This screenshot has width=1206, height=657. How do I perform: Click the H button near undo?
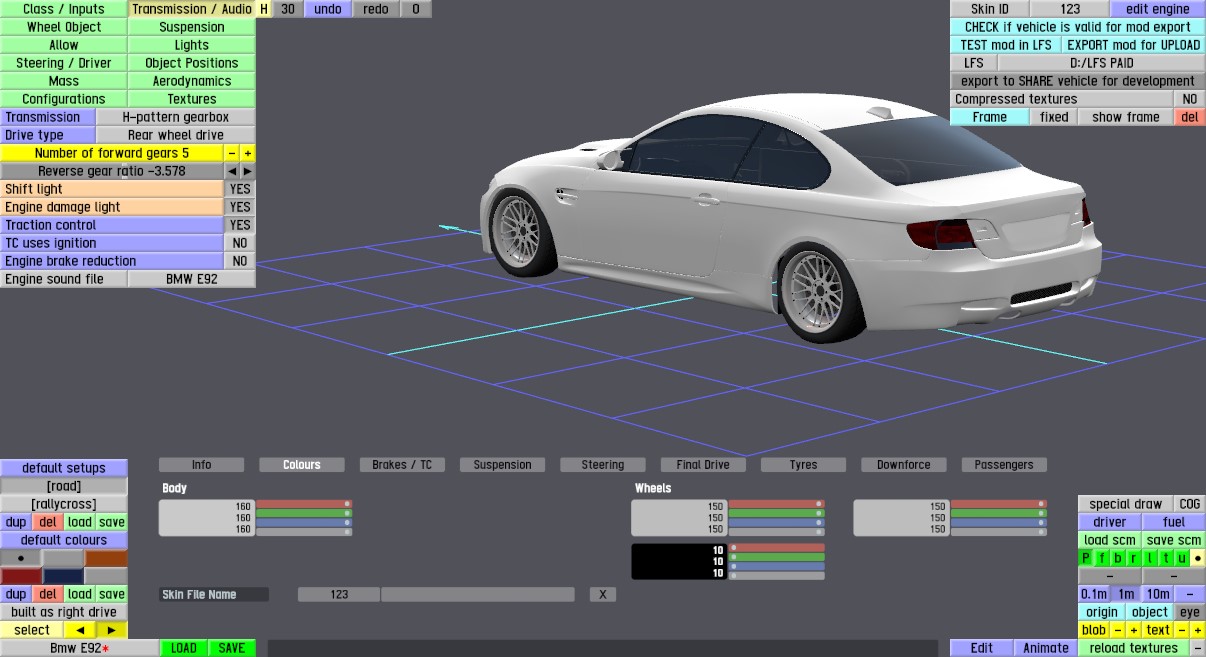tap(264, 9)
